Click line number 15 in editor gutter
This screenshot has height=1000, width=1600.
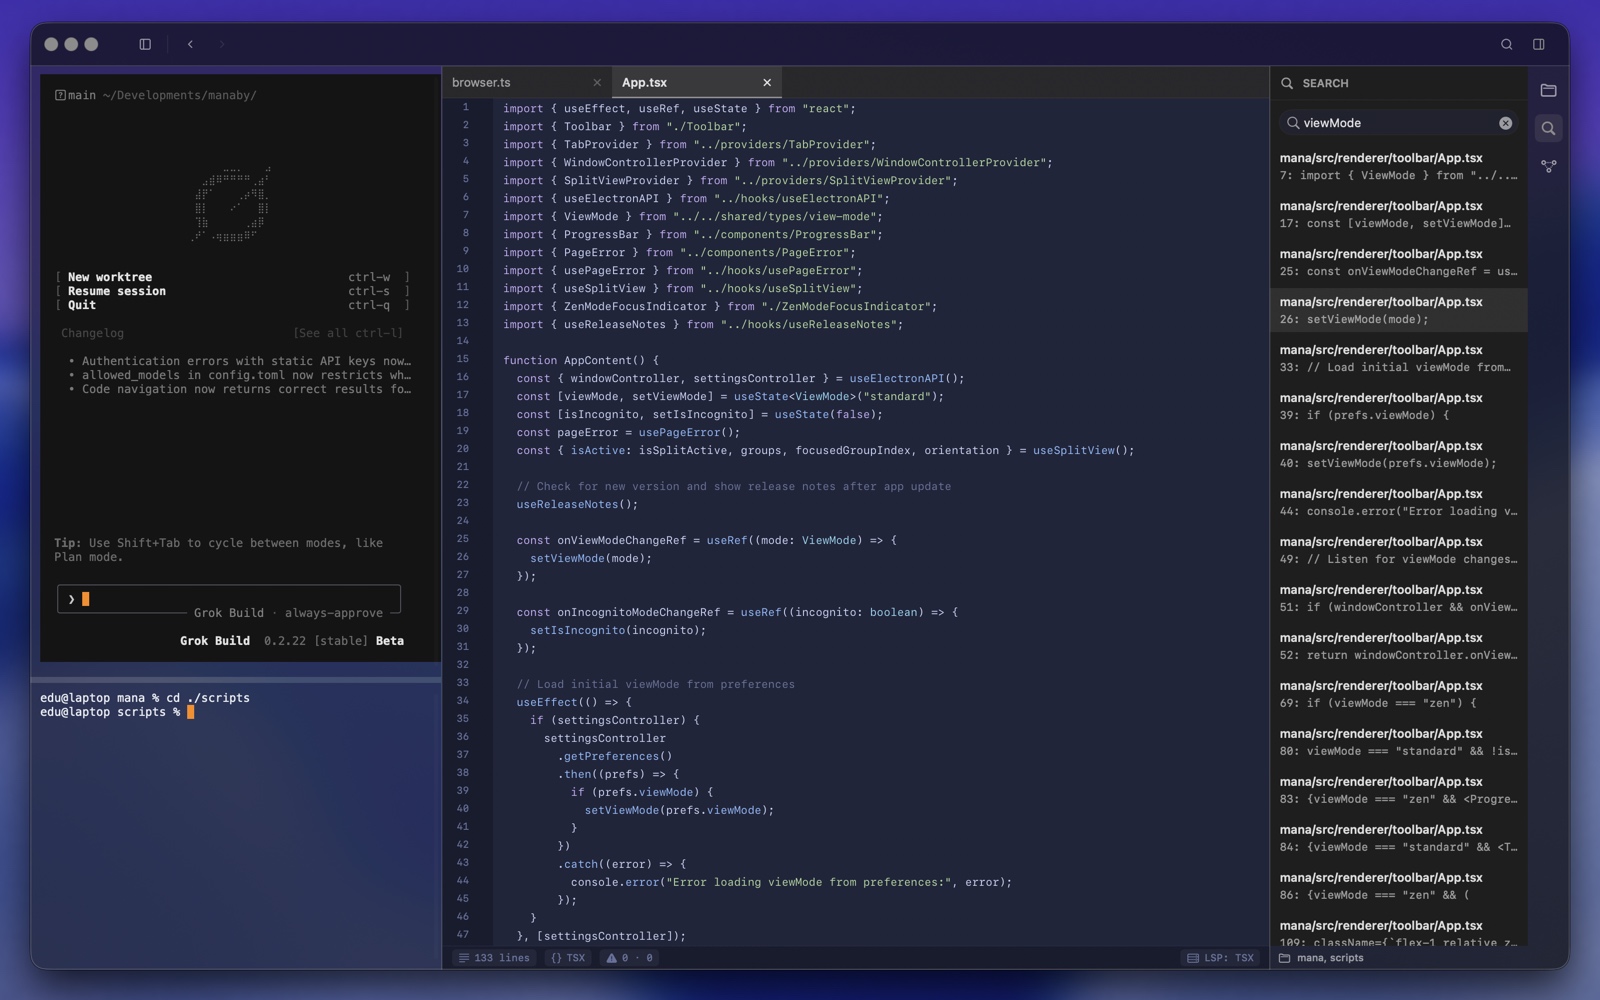tap(463, 359)
